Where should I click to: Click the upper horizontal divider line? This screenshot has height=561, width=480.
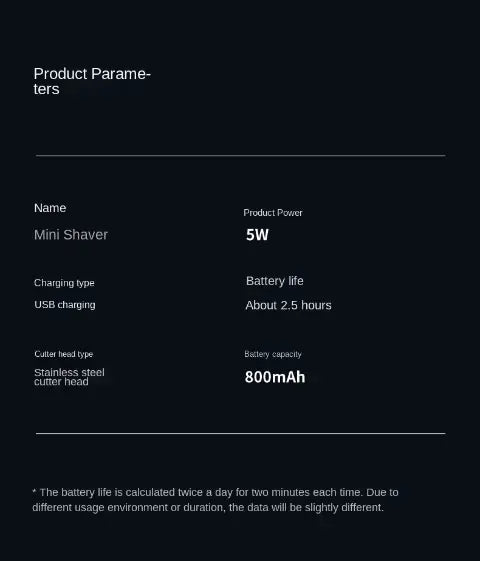point(241,156)
